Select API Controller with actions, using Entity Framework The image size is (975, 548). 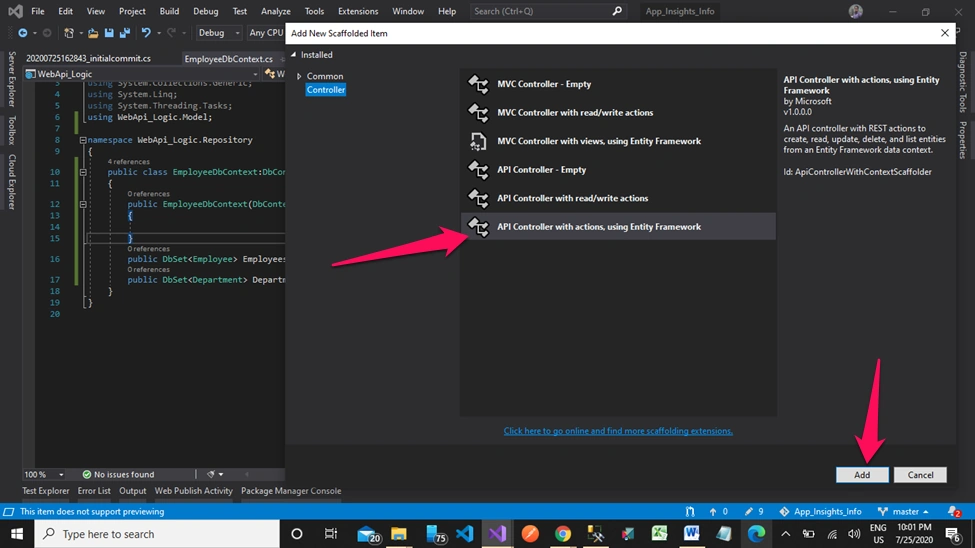pos(618,227)
